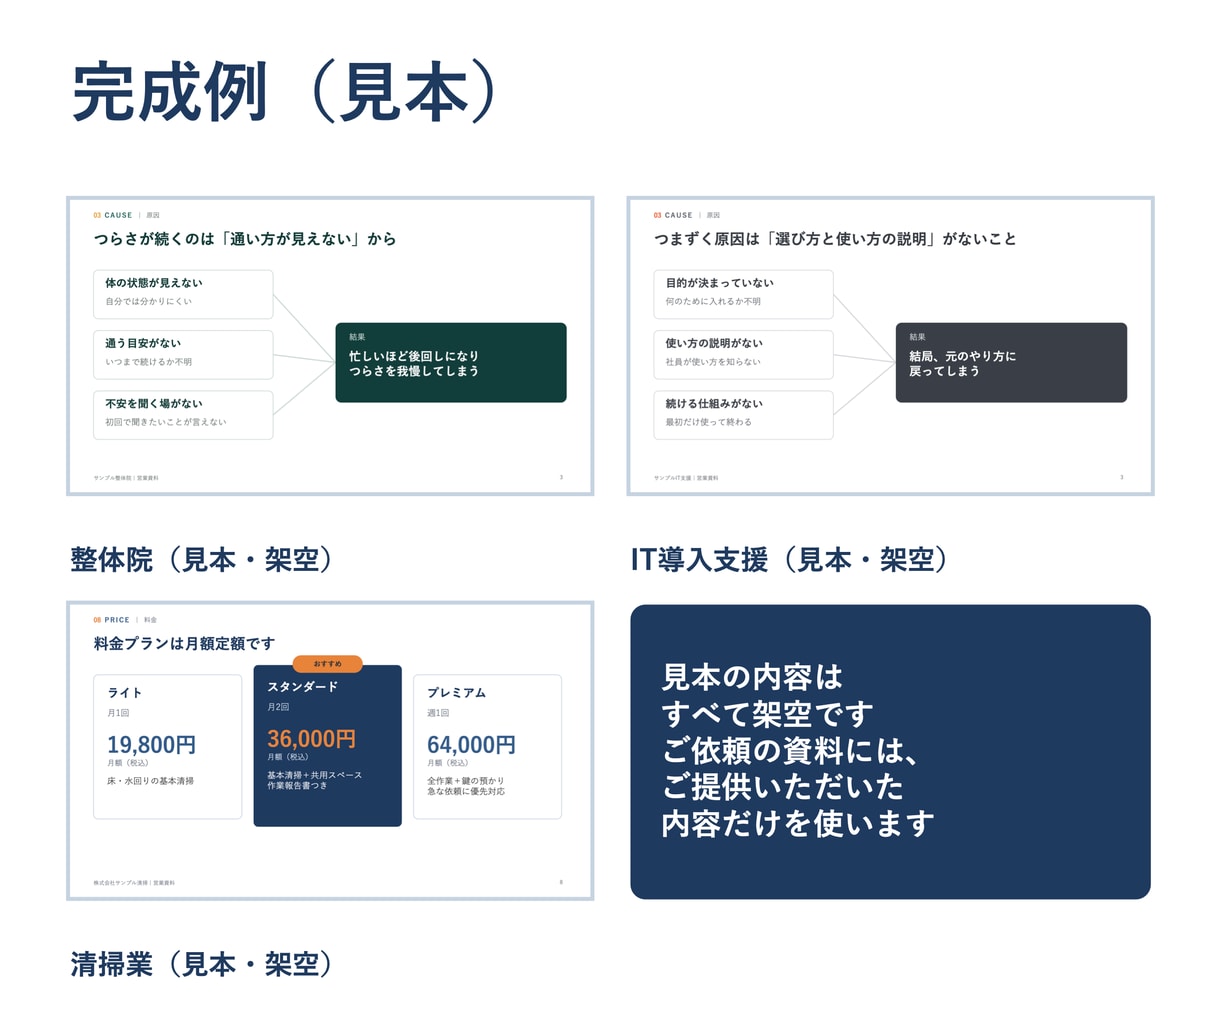Image resolution: width=1220 pixels, height=1016 pixels.
Task: Click the gray 結局、元のやり方に result box
Action: tap(1011, 362)
